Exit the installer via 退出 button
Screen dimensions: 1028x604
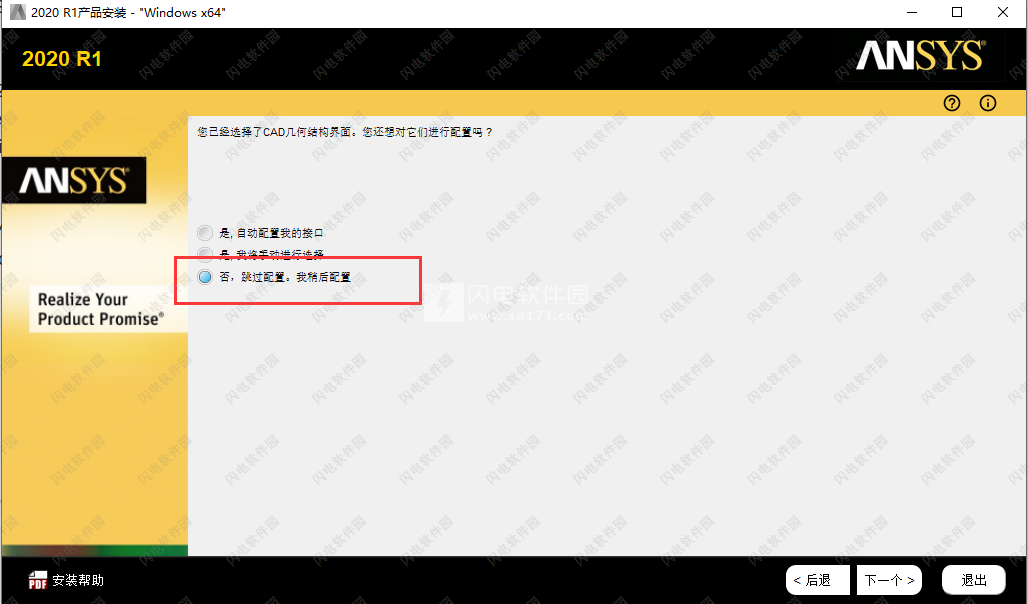click(x=974, y=580)
